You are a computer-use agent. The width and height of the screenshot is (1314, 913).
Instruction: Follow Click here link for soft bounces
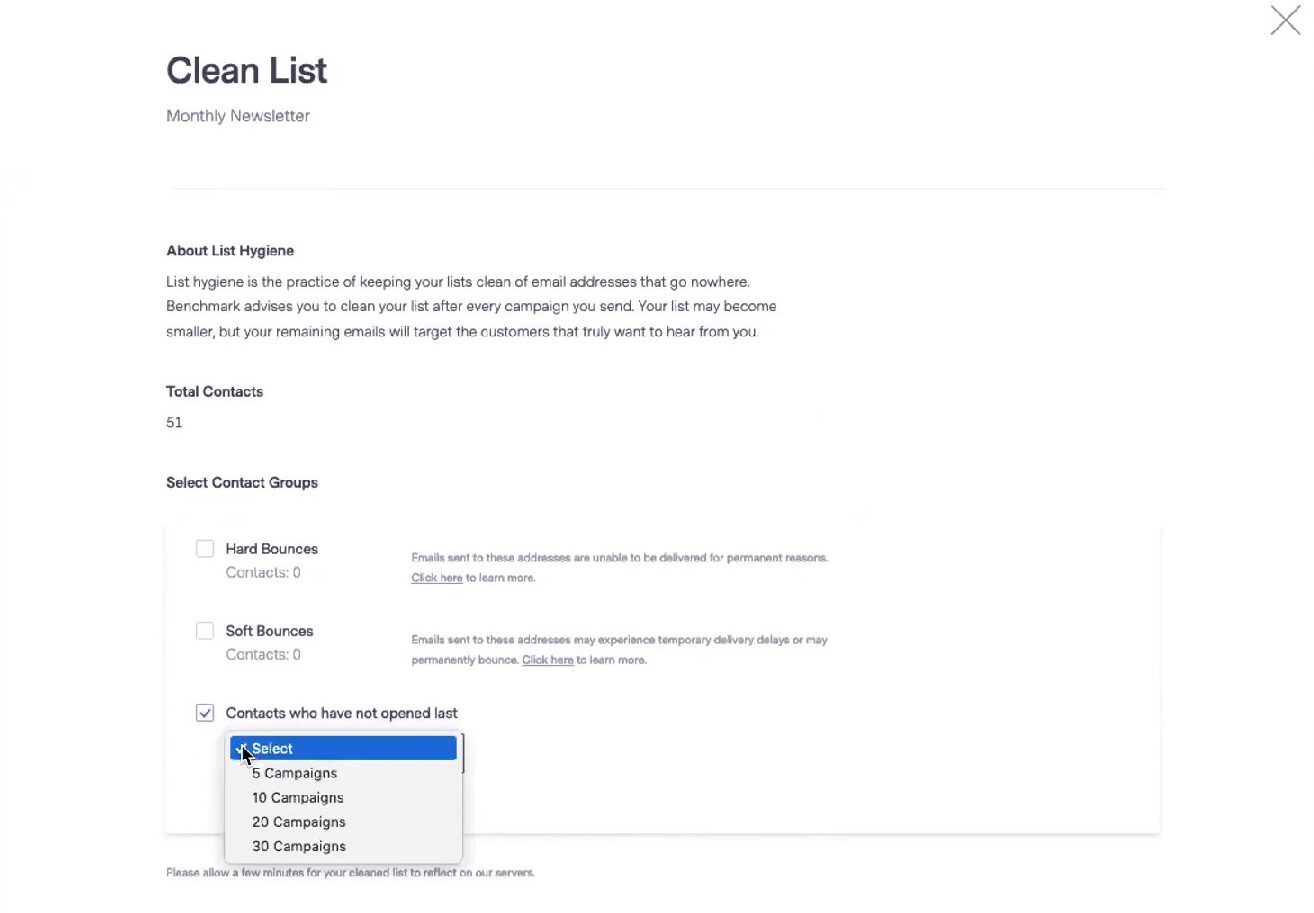coord(547,660)
